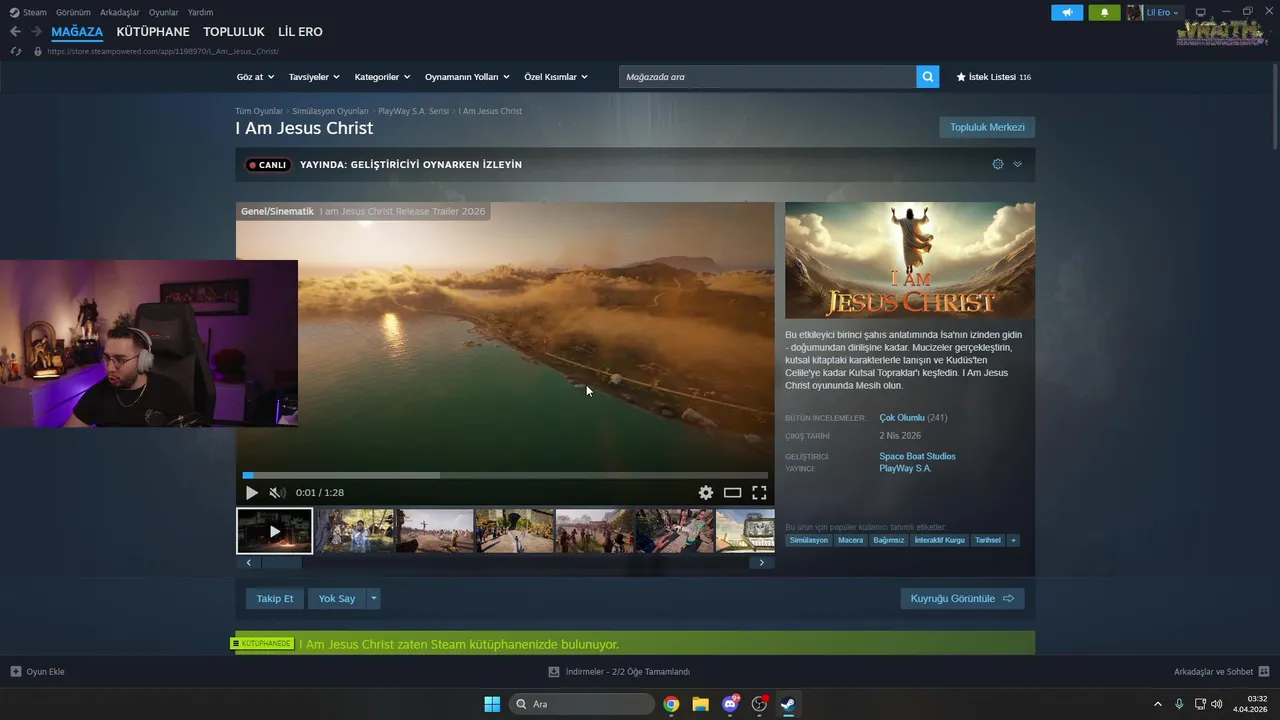This screenshot has width=1280, height=720.
Task: Collapse the live broadcast panel chevron
Action: tap(1018, 164)
